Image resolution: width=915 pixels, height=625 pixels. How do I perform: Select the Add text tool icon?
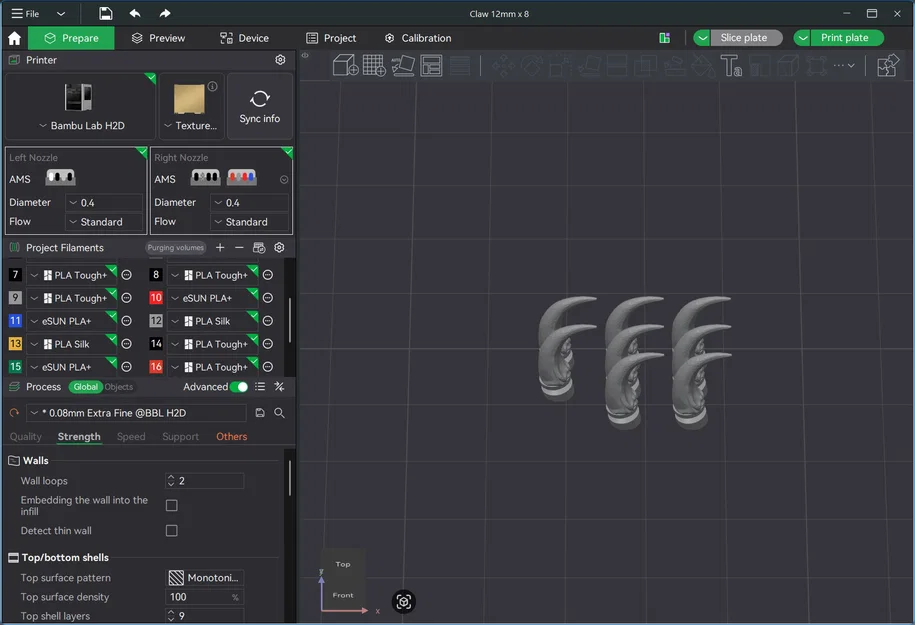point(731,65)
